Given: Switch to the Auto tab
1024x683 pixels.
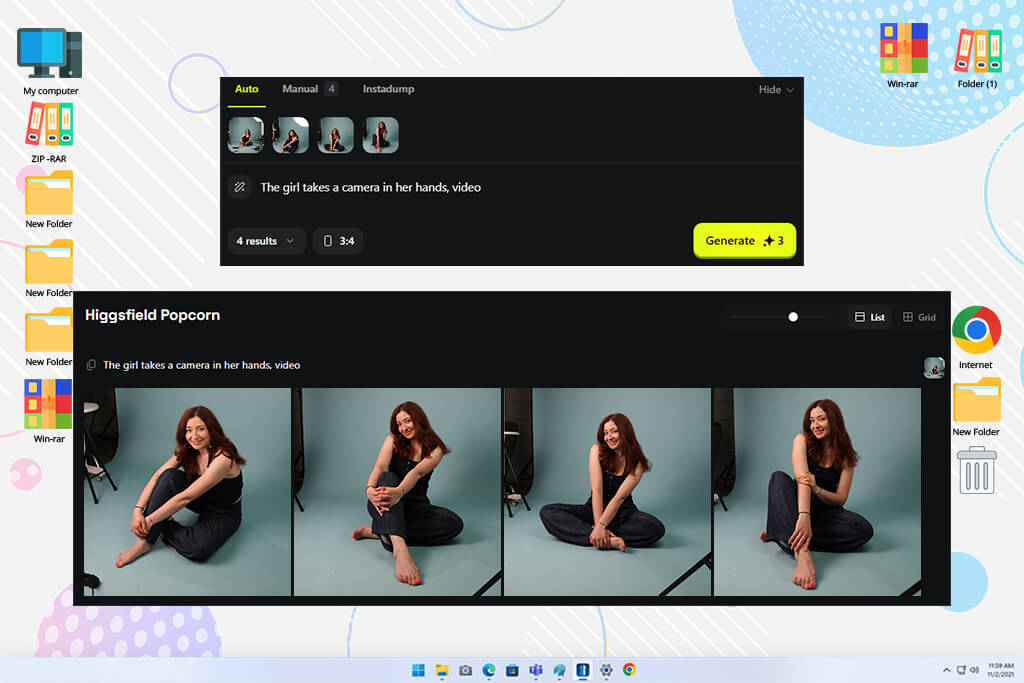Looking at the screenshot, I should point(246,89).
